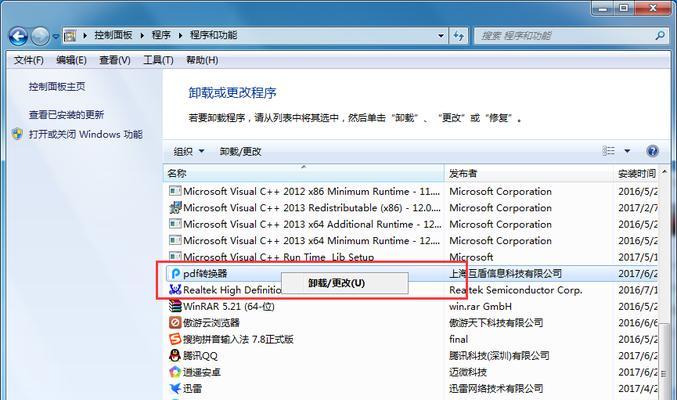Click the shield icon beside Windows 功能
The height and width of the screenshot is (400, 677).
coord(17,134)
